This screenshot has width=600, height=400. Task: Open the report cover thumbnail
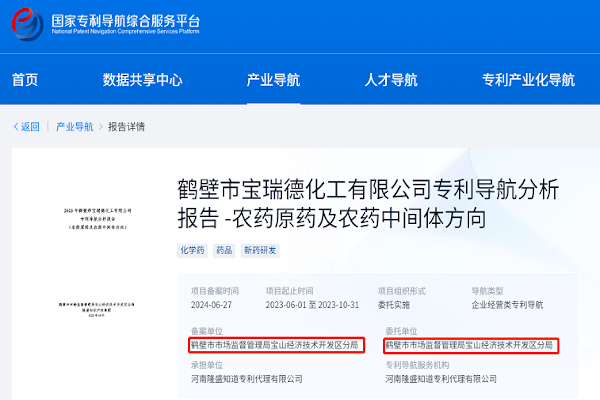tap(96, 263)
